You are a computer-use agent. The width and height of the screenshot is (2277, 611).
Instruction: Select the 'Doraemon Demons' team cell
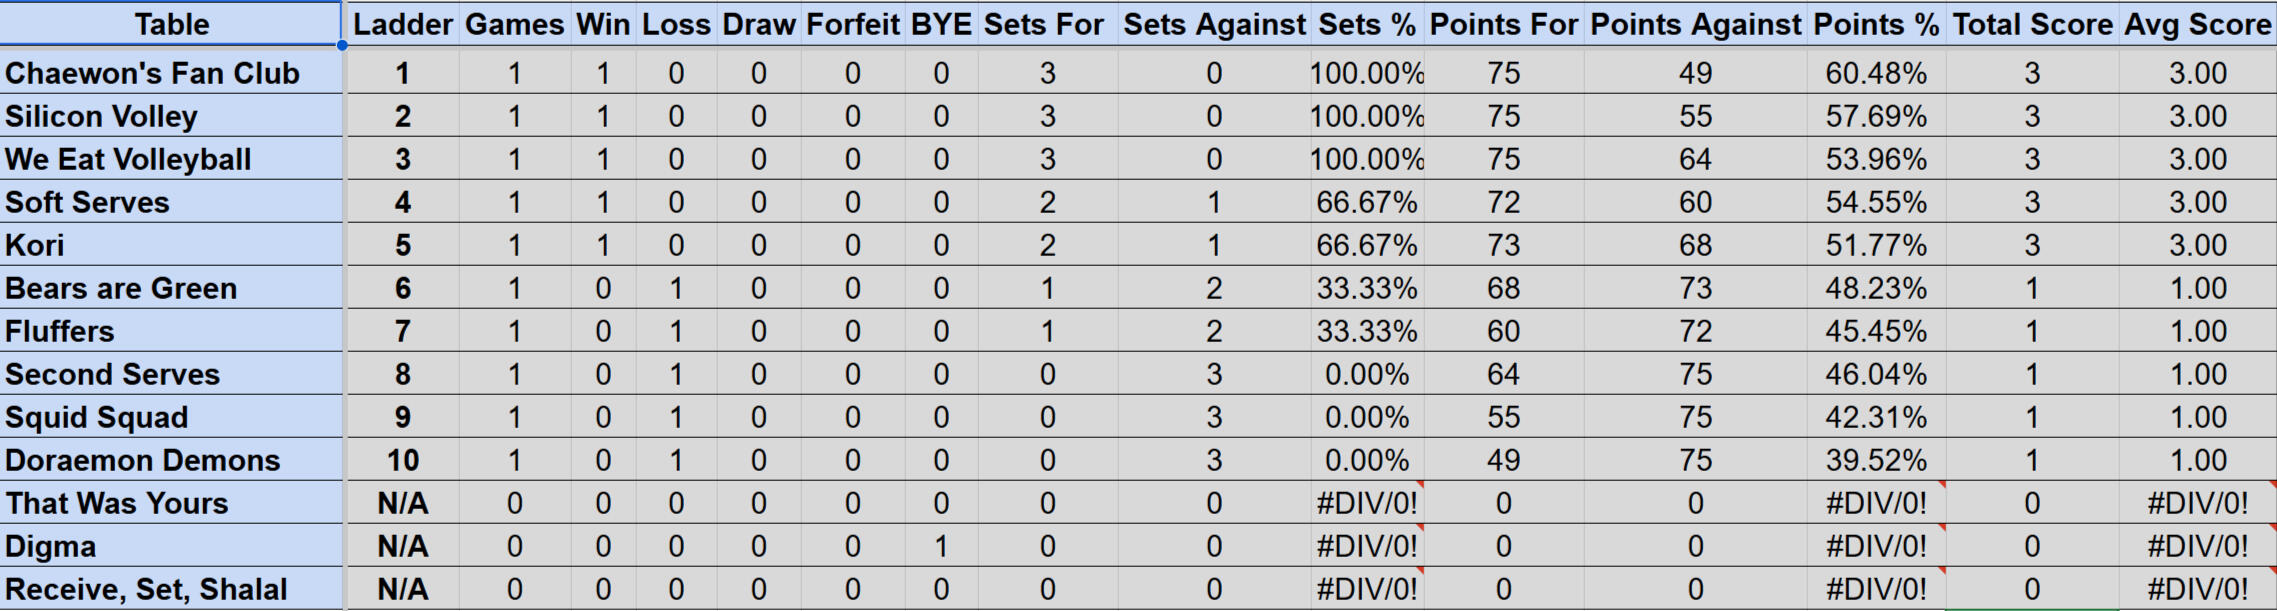click(x=142, y=460)
